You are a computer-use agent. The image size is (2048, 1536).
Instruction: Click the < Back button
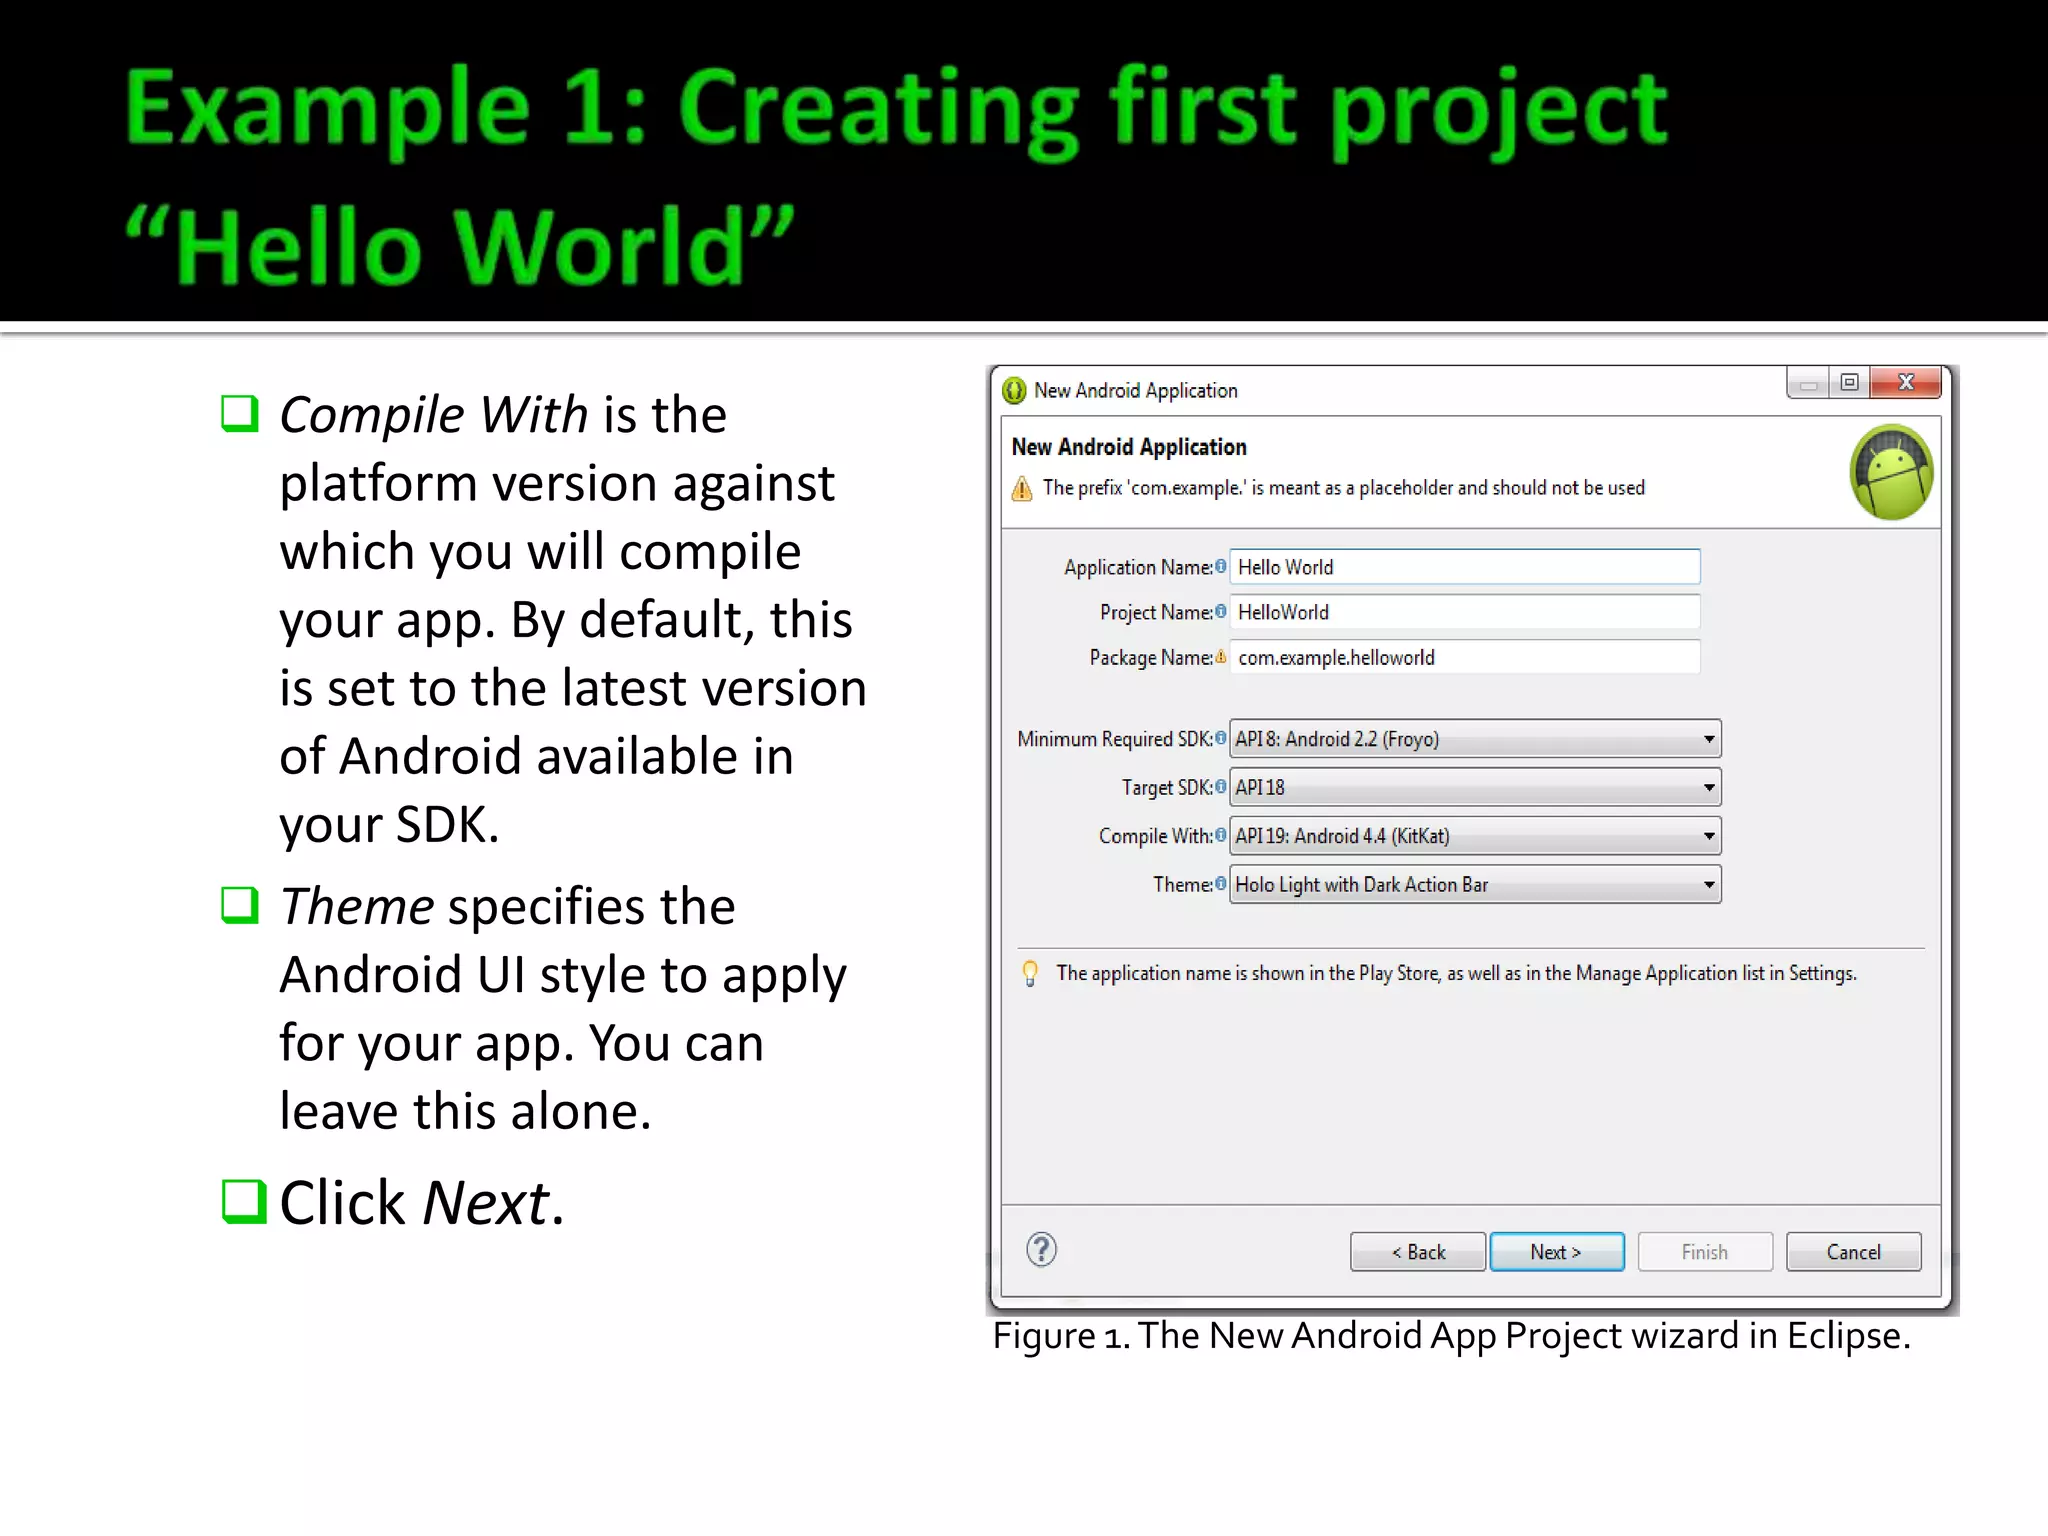click(x=1417, y=1252)
